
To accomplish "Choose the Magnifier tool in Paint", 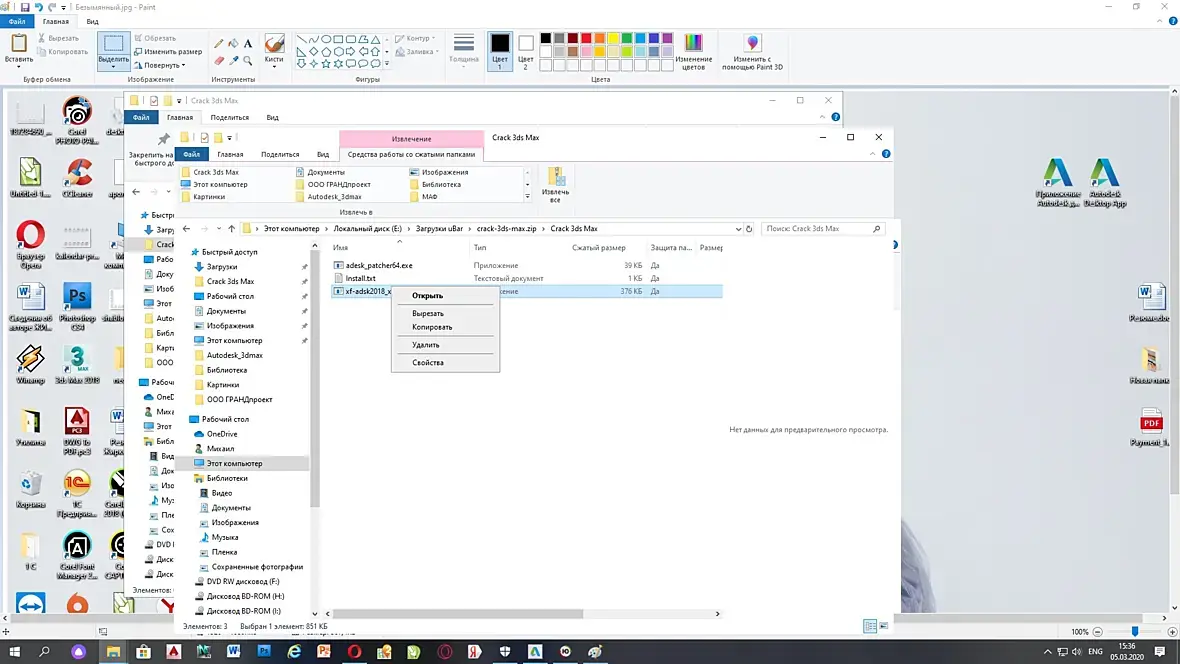I will (x=248, y=60).
